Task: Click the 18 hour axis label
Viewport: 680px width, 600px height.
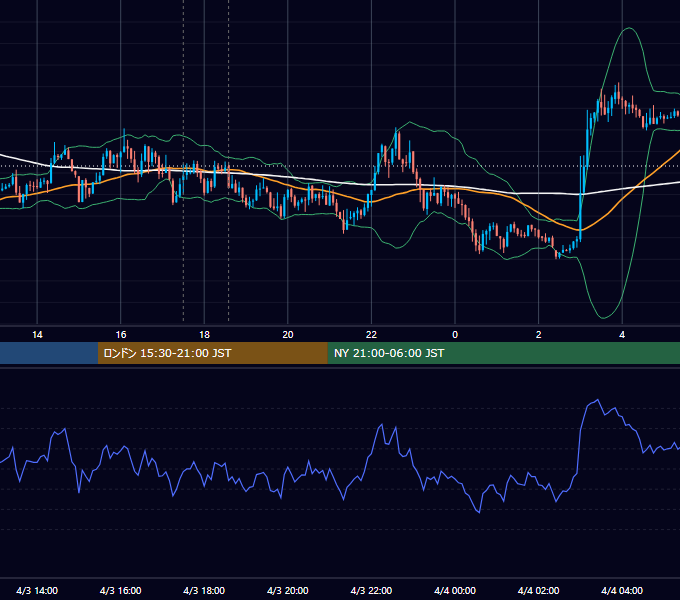Action: click(x=204, y=335)
